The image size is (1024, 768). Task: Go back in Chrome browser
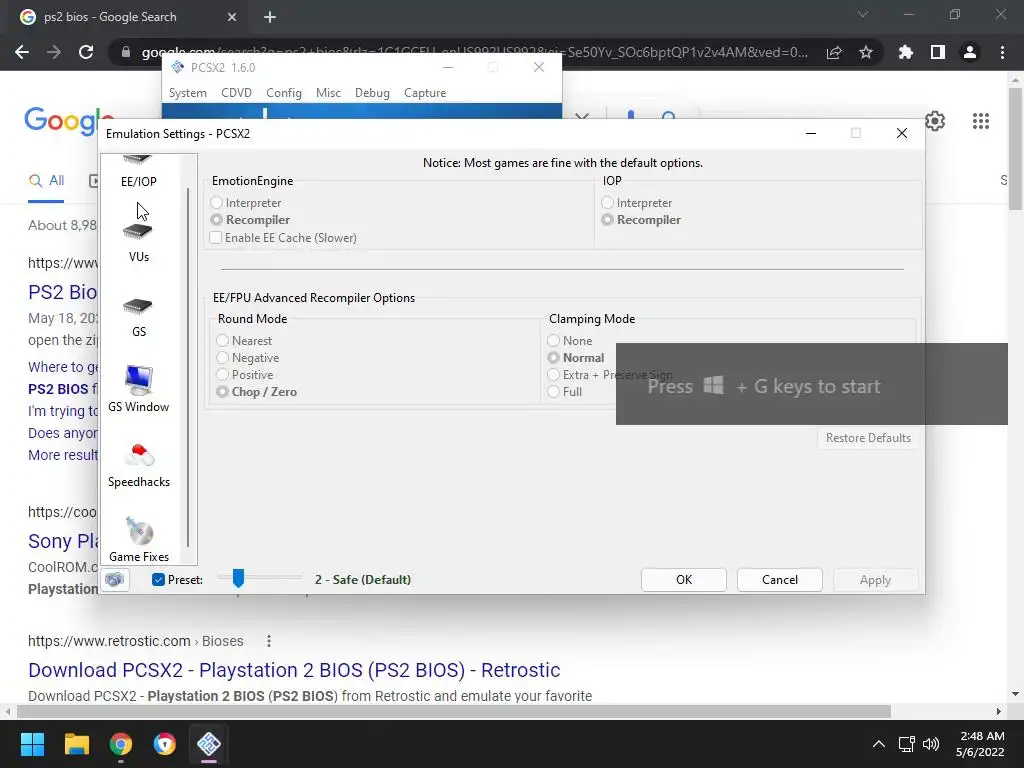[x=22, y=52]
